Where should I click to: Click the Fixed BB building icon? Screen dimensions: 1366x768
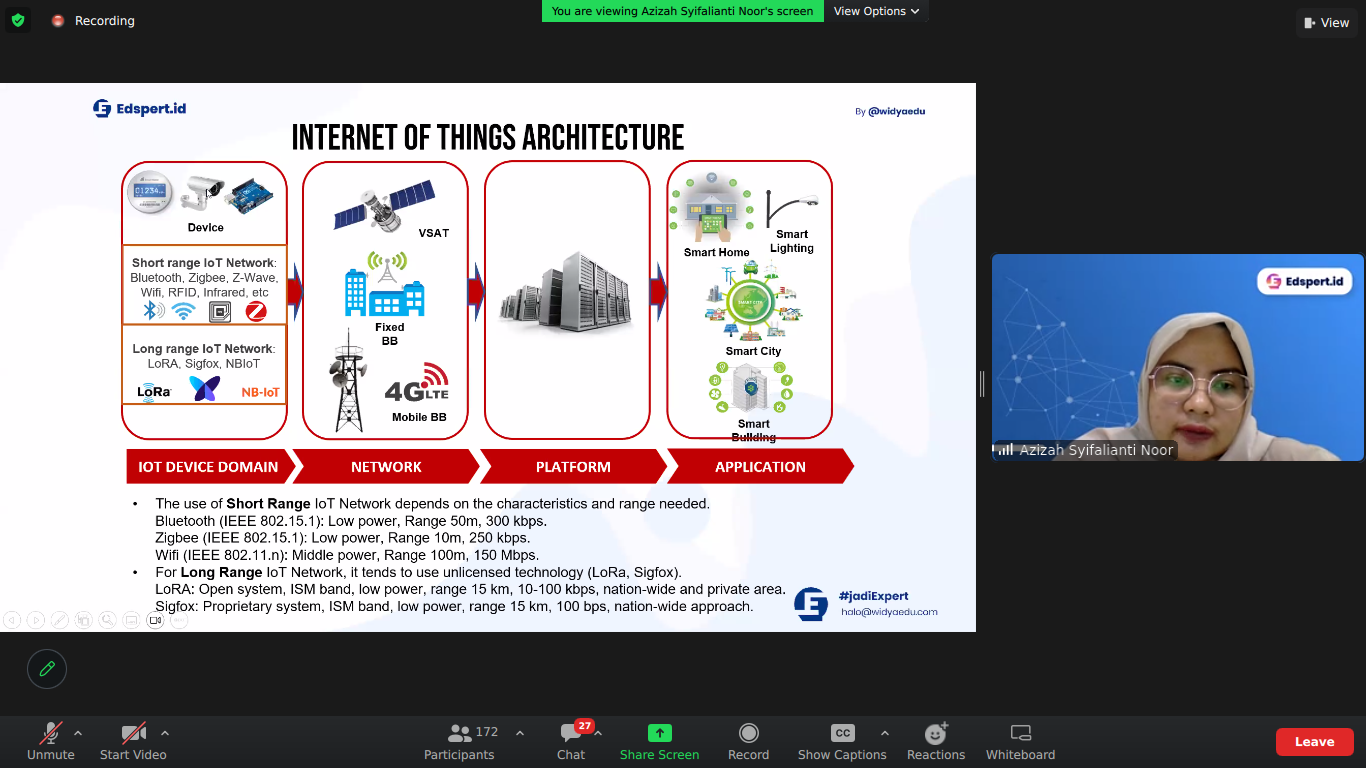pos(385,283)
